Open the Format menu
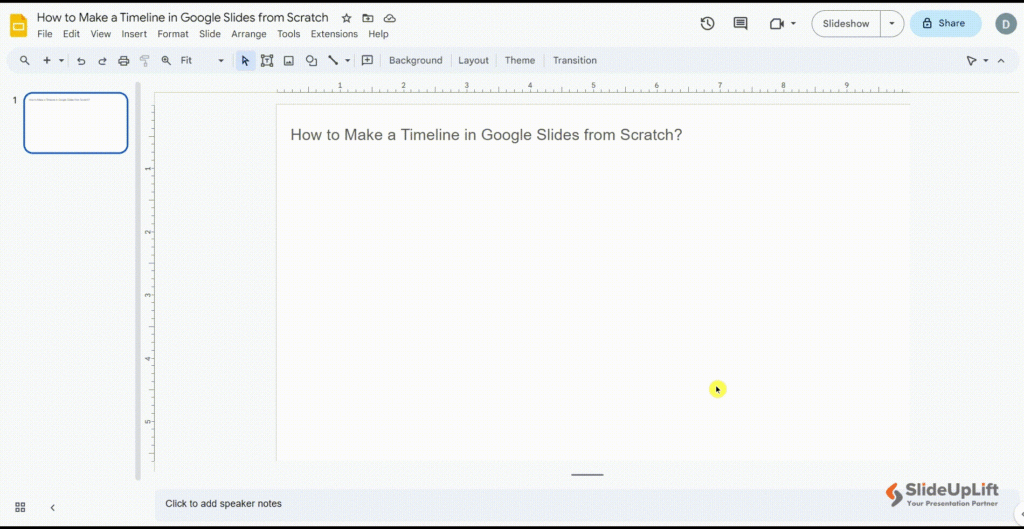The width and height of the screenshot is (1024, 529). (173, 34)
